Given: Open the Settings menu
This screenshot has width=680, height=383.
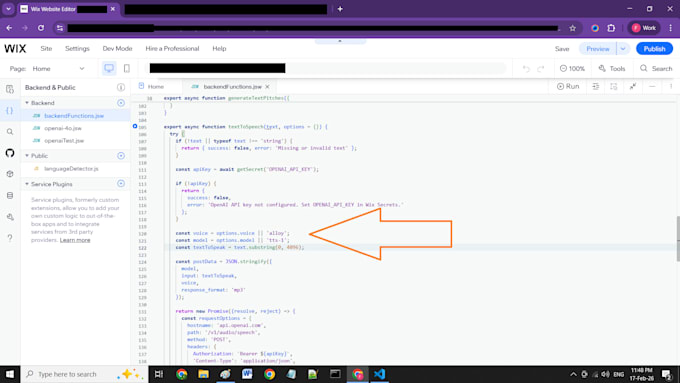Looking at the screenshot, I should pos(77,49).
